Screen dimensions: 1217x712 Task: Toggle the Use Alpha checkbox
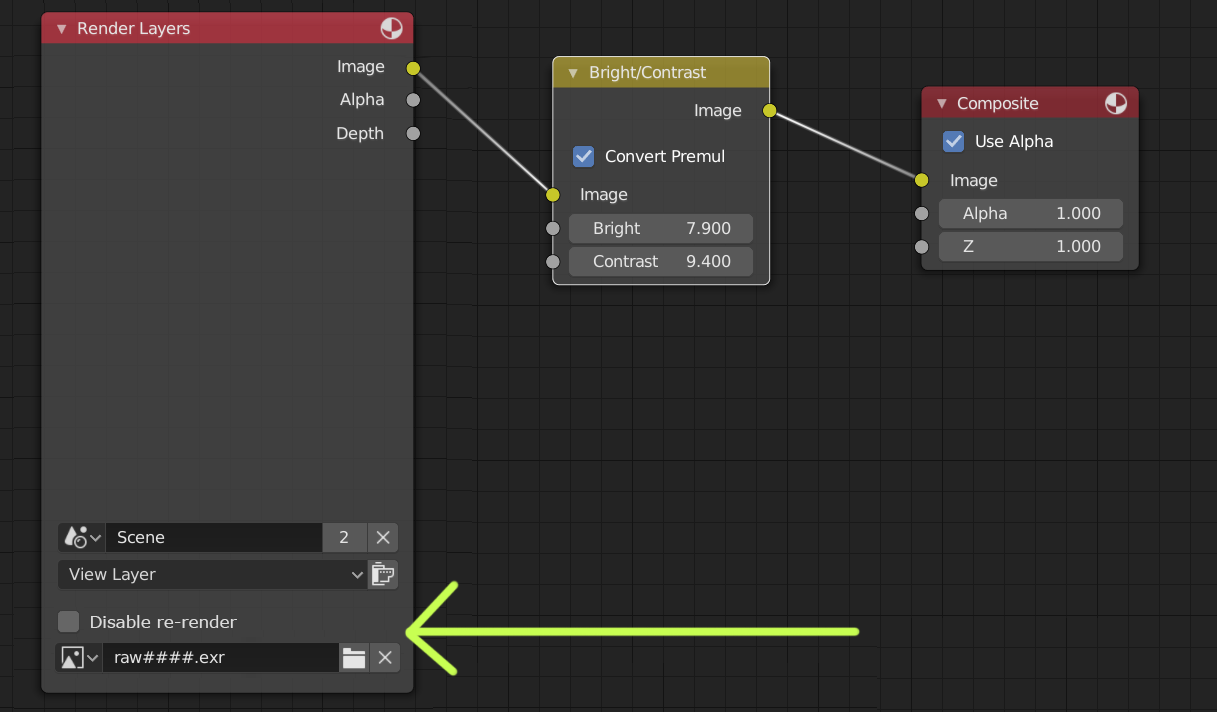click(954, 141)
